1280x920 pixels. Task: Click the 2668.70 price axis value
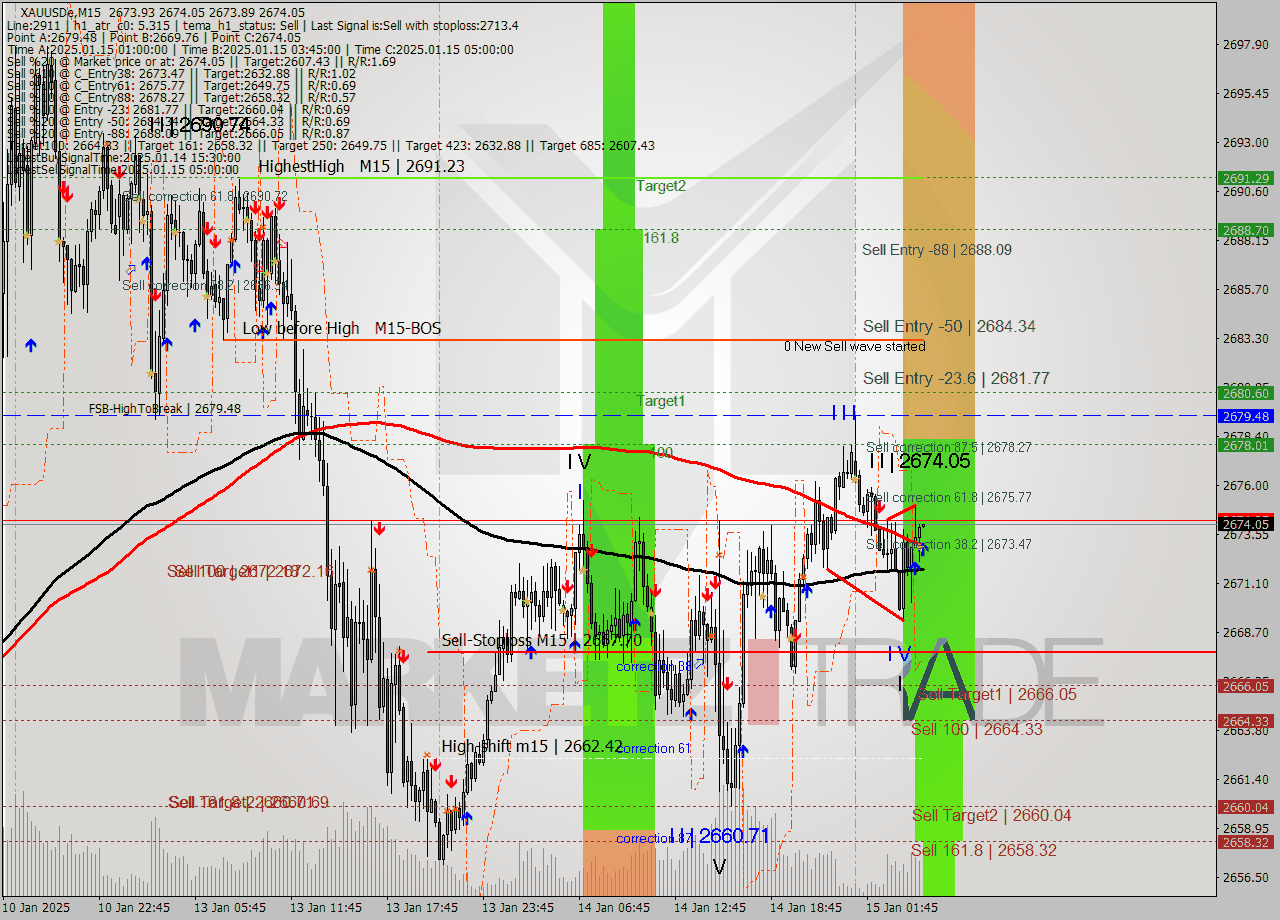tap(1245, 632)
